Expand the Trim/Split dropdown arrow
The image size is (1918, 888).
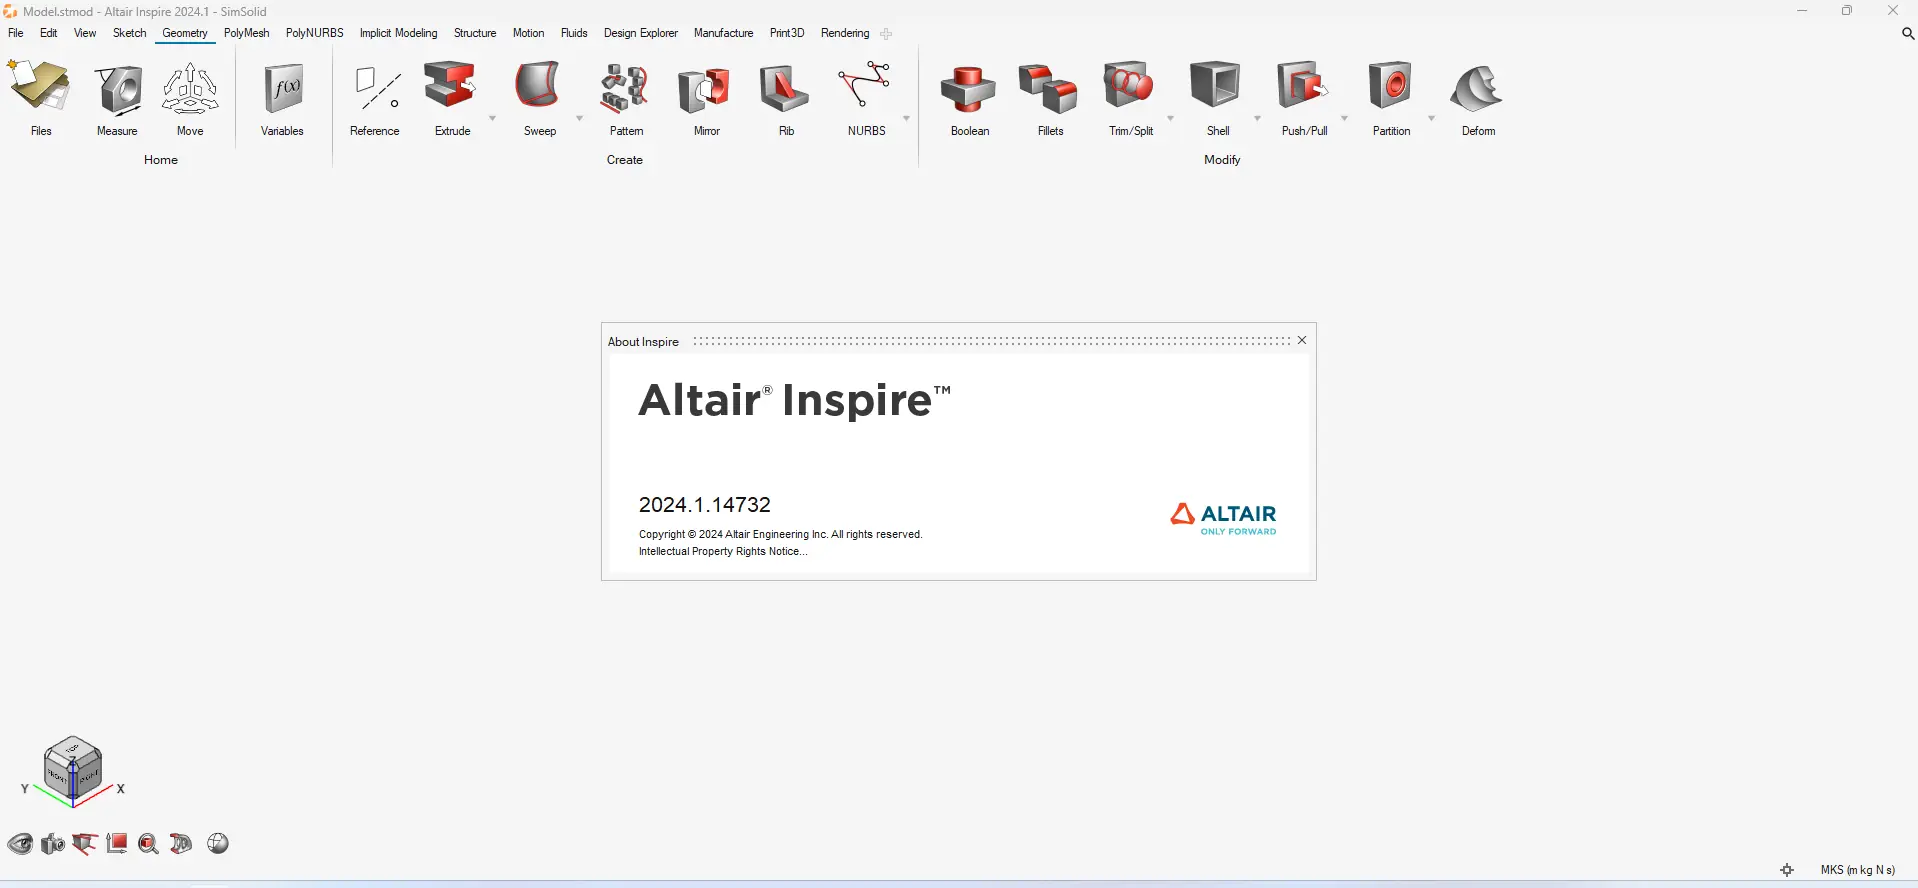(x=1170, y=119)
